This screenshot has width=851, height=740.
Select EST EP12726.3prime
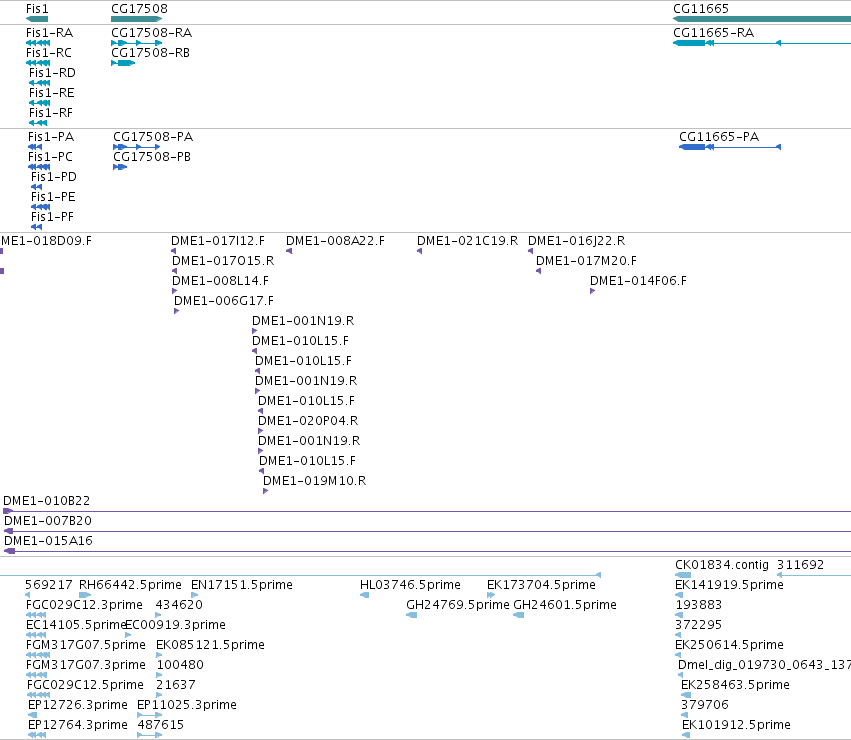click(x=33, y=716)
